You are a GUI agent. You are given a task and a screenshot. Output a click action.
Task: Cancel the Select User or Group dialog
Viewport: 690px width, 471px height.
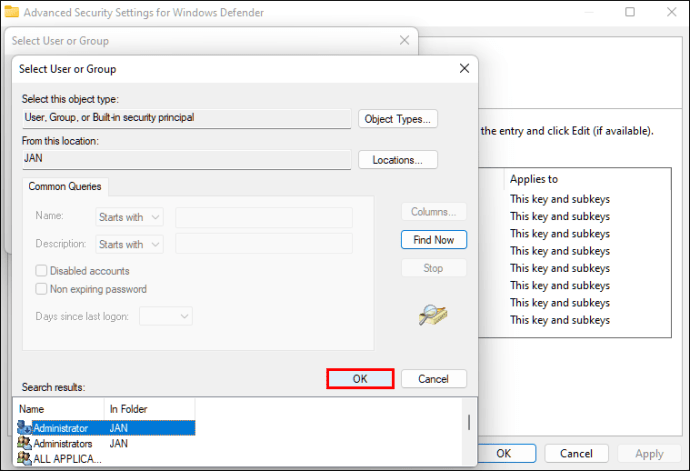(433, 379)
